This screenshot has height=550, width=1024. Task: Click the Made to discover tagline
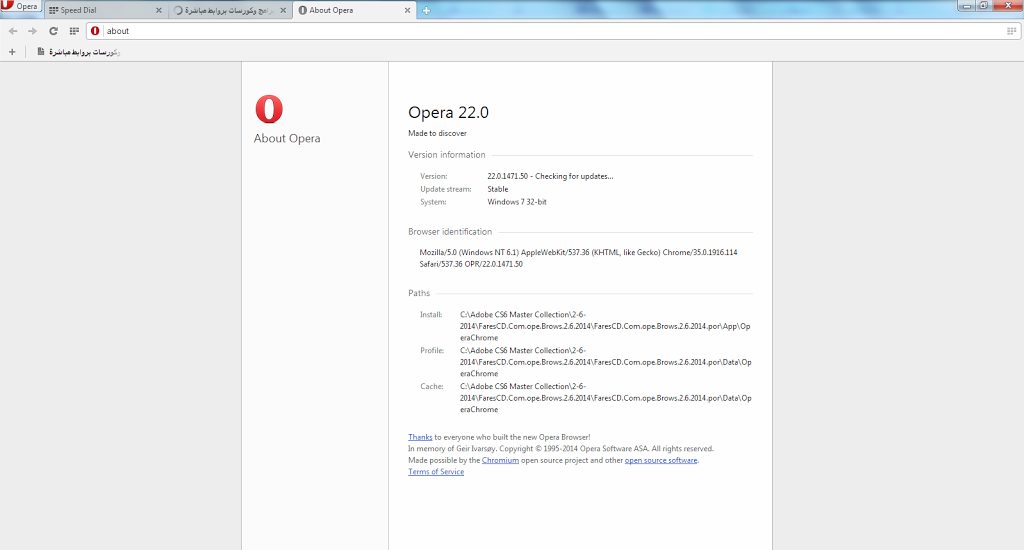coord(438,133)
